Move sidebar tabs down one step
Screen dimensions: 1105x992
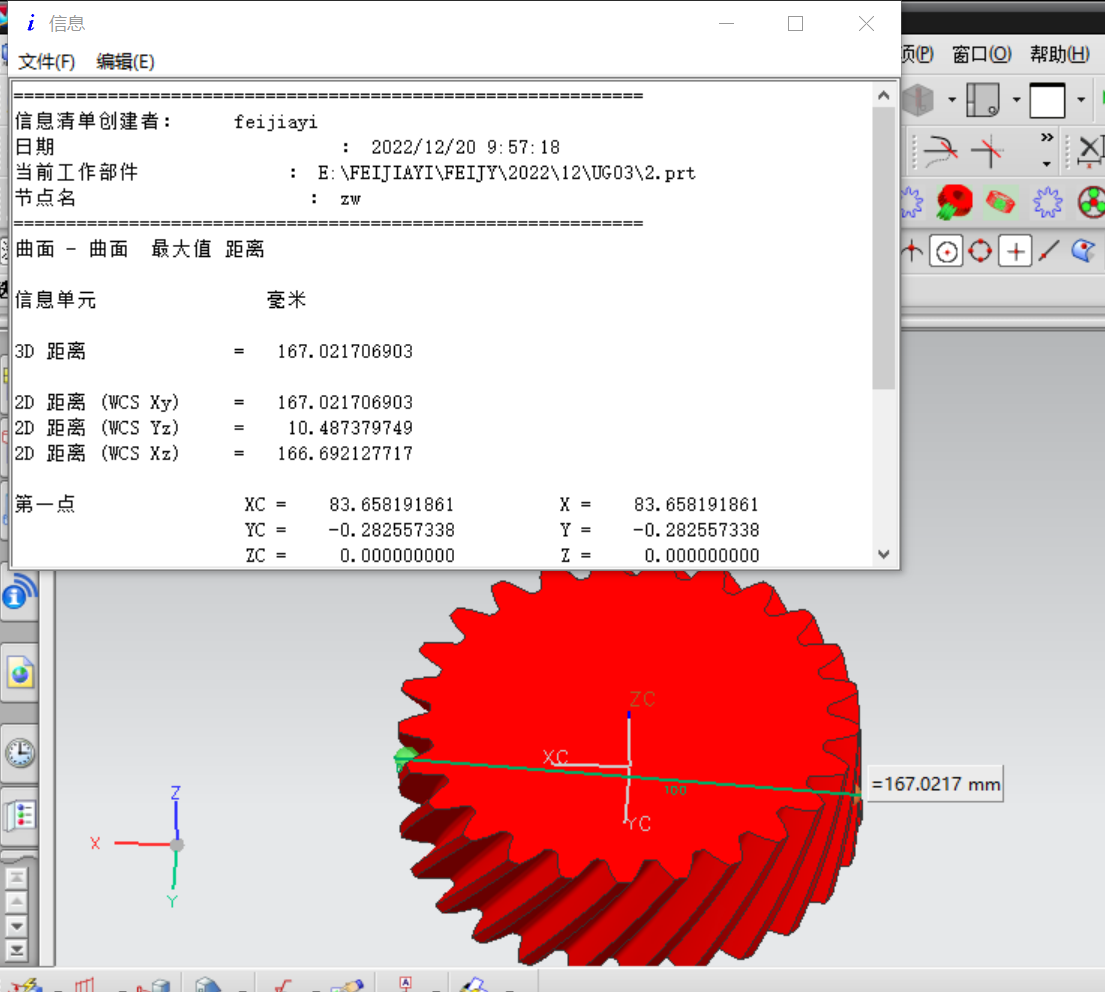[17, 926]
